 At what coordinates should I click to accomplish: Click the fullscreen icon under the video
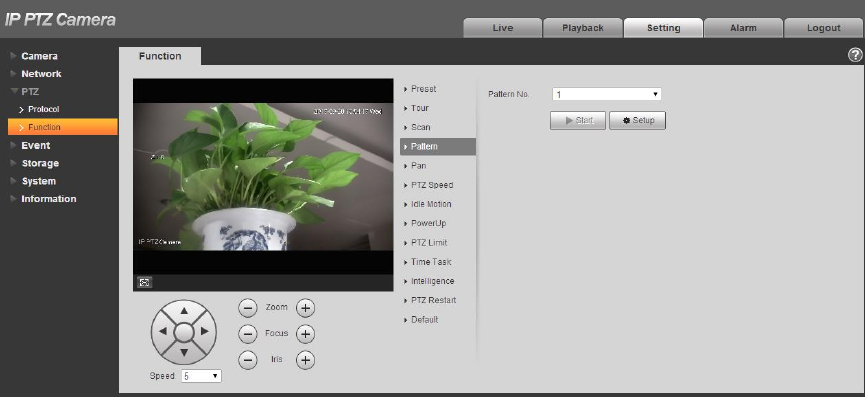tap(145, 282)
